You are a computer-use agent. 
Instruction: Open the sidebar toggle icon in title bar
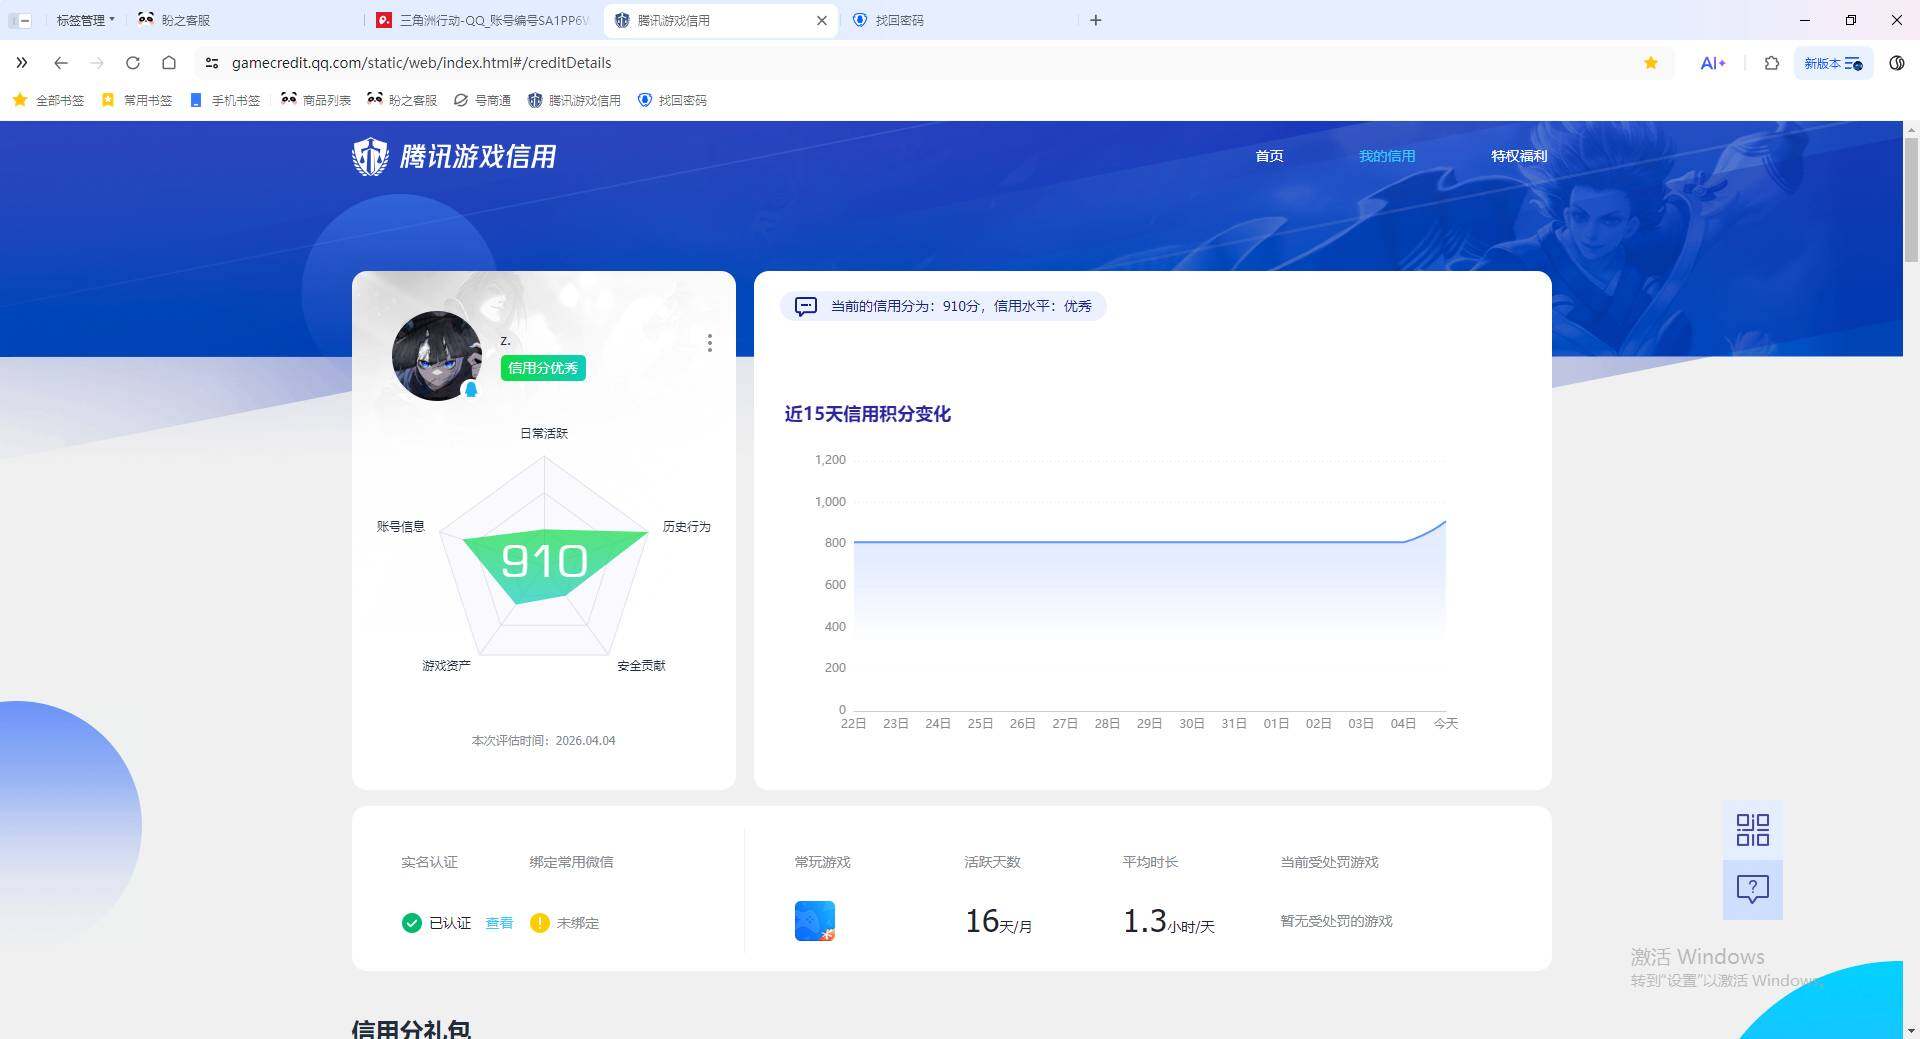[20, 20]
